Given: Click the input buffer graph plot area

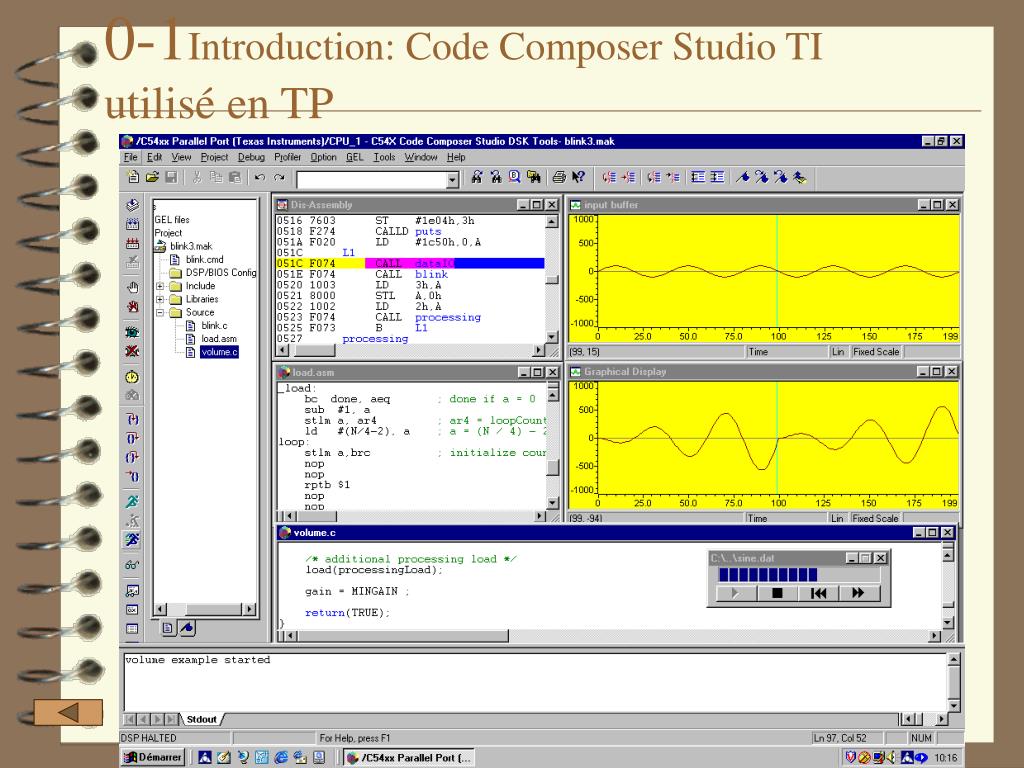Looking at the screenshot, I should 778,271.
